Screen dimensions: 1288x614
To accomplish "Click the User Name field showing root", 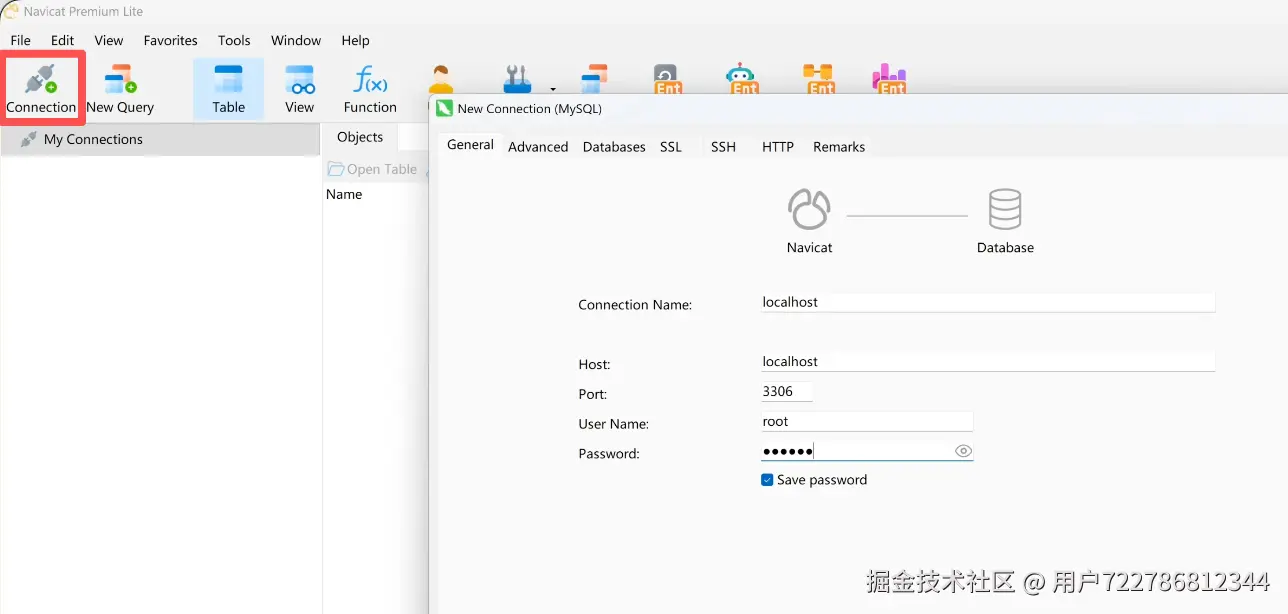I will click(x=867, y=422).
